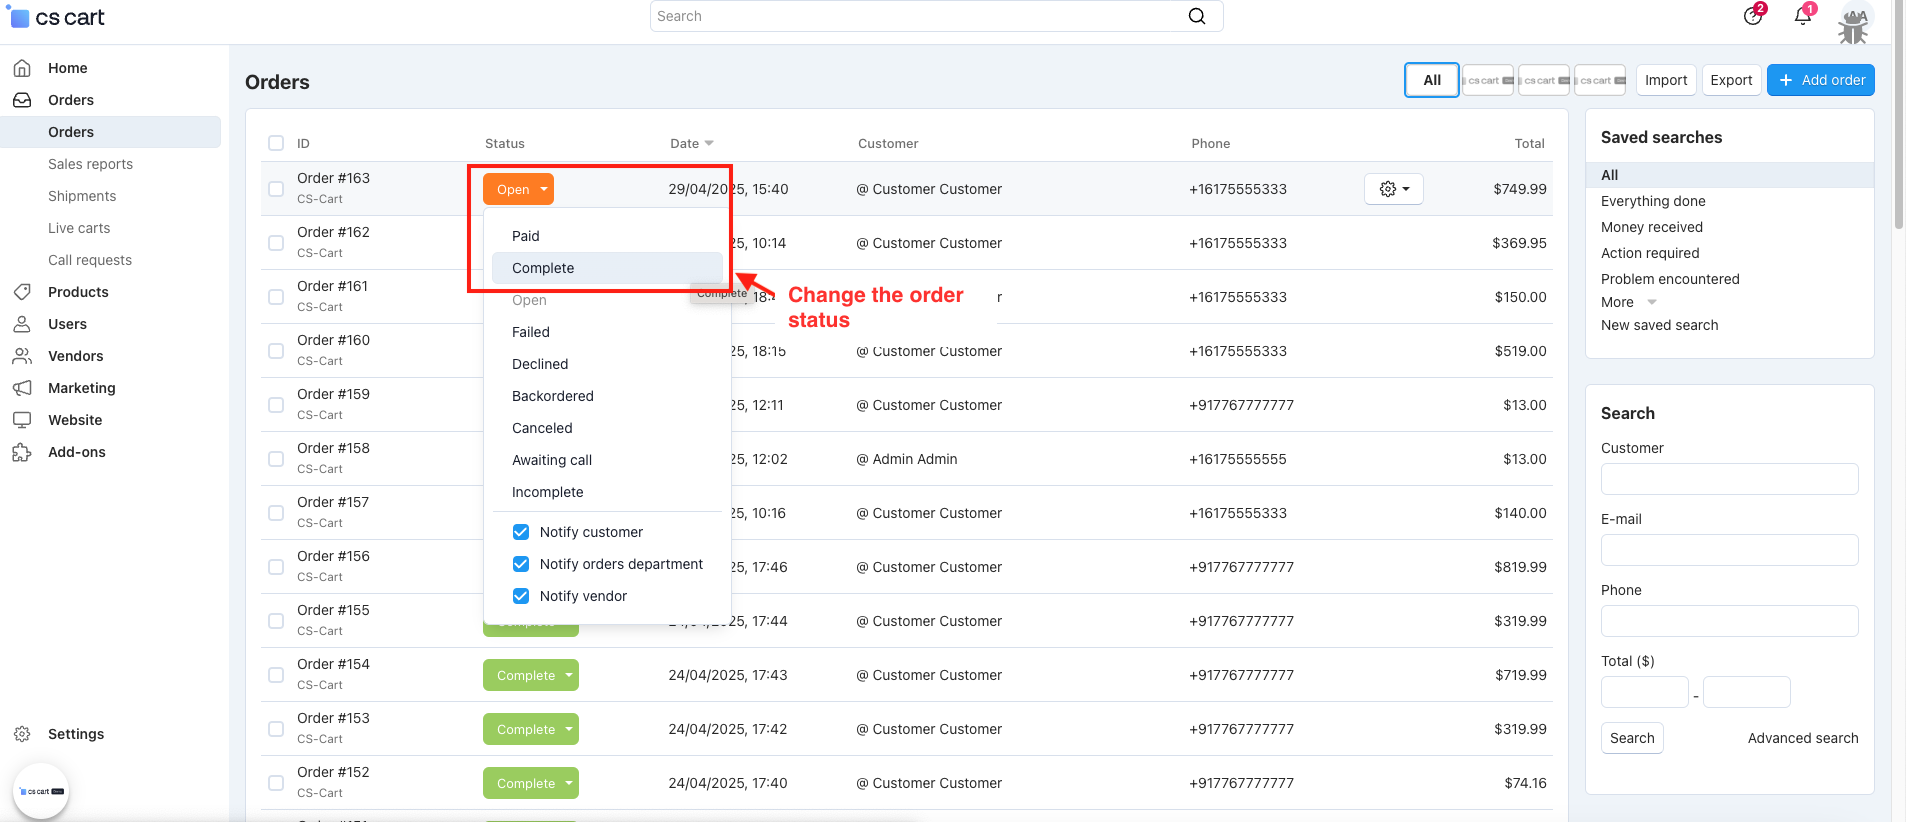Screen dimensions: 1906x822
Task: Select checkbox for Order #163
Action: tap(276, 189)
